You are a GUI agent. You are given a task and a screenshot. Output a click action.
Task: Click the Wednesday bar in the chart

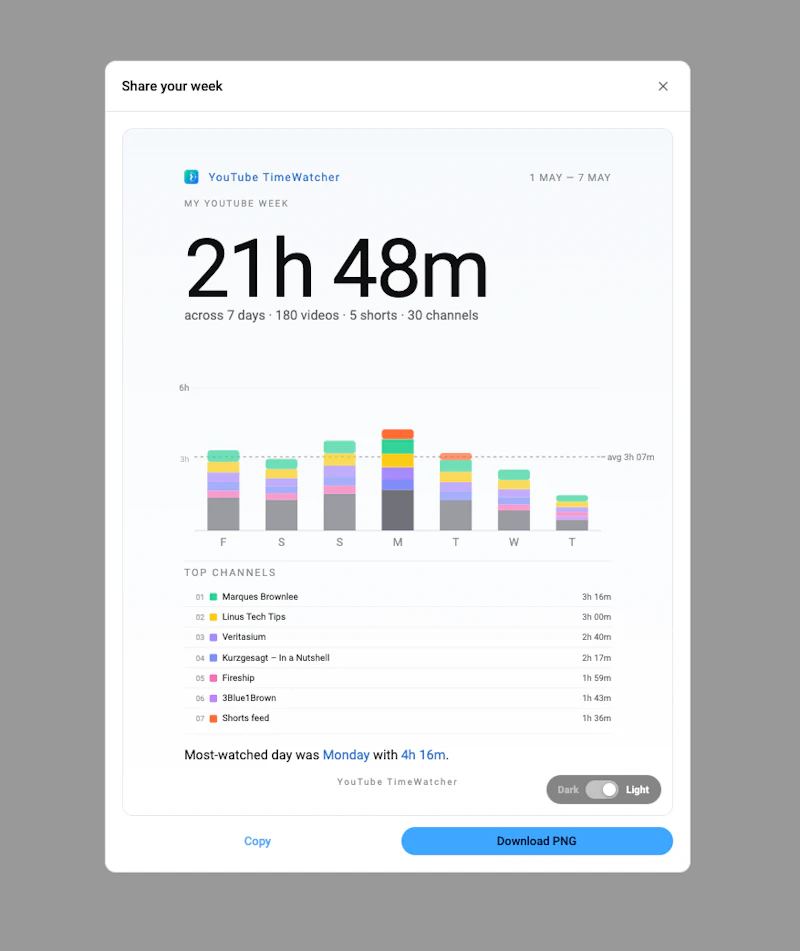pos(514,500)
